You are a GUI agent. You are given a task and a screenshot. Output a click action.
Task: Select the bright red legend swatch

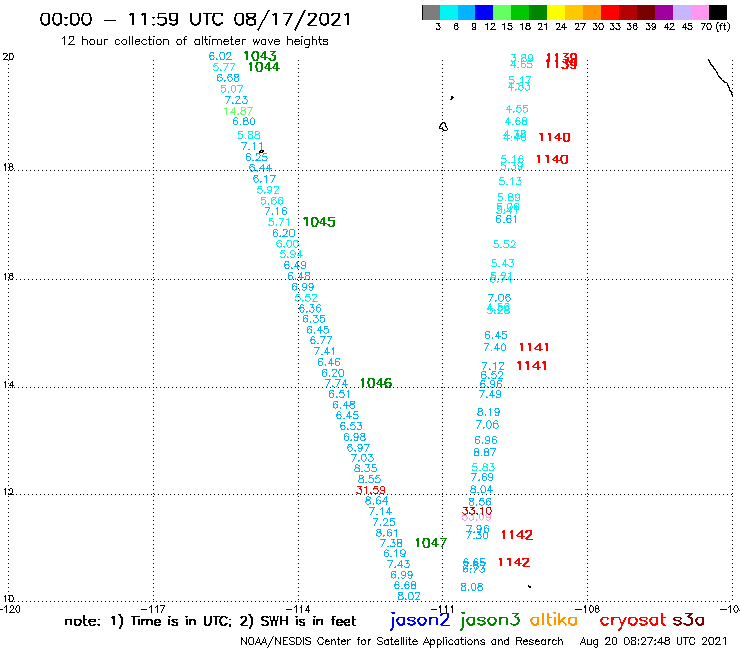tap(610, 12)
